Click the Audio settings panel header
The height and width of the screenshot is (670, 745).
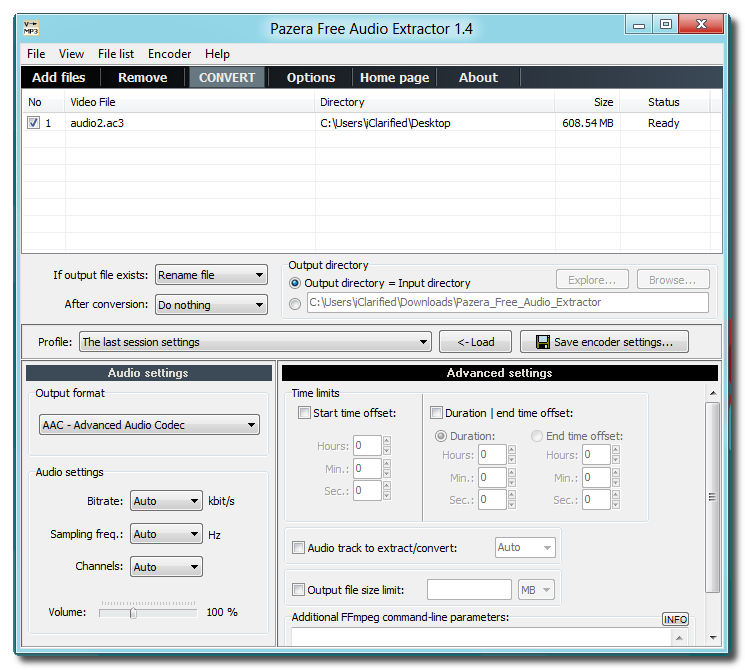pos(149,373)
